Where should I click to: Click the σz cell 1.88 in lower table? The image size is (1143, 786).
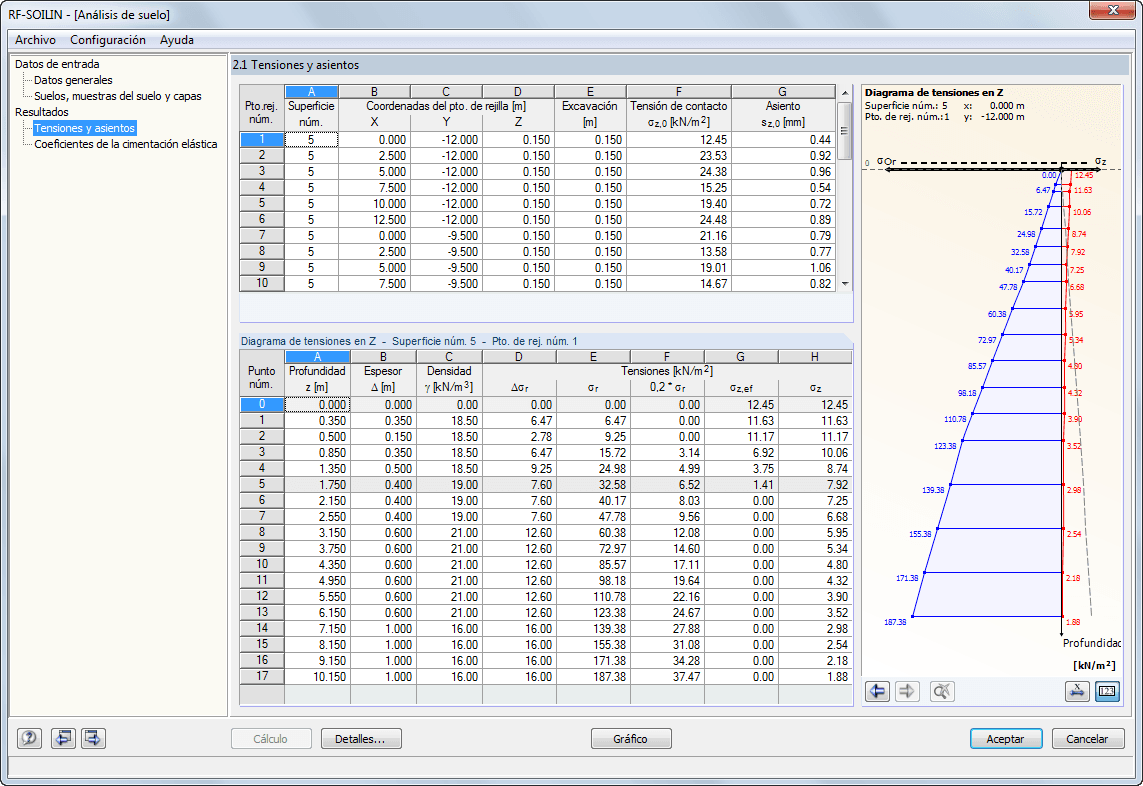coord(815,677)
